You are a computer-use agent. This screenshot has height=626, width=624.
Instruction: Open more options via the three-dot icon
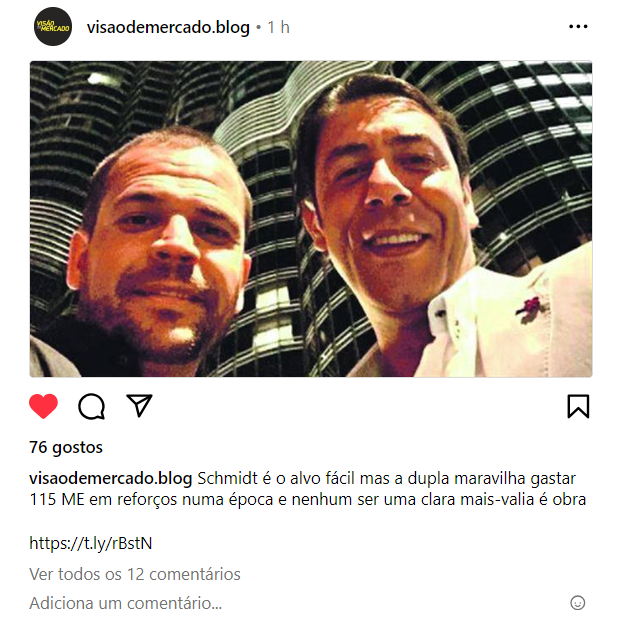[578, 27]
